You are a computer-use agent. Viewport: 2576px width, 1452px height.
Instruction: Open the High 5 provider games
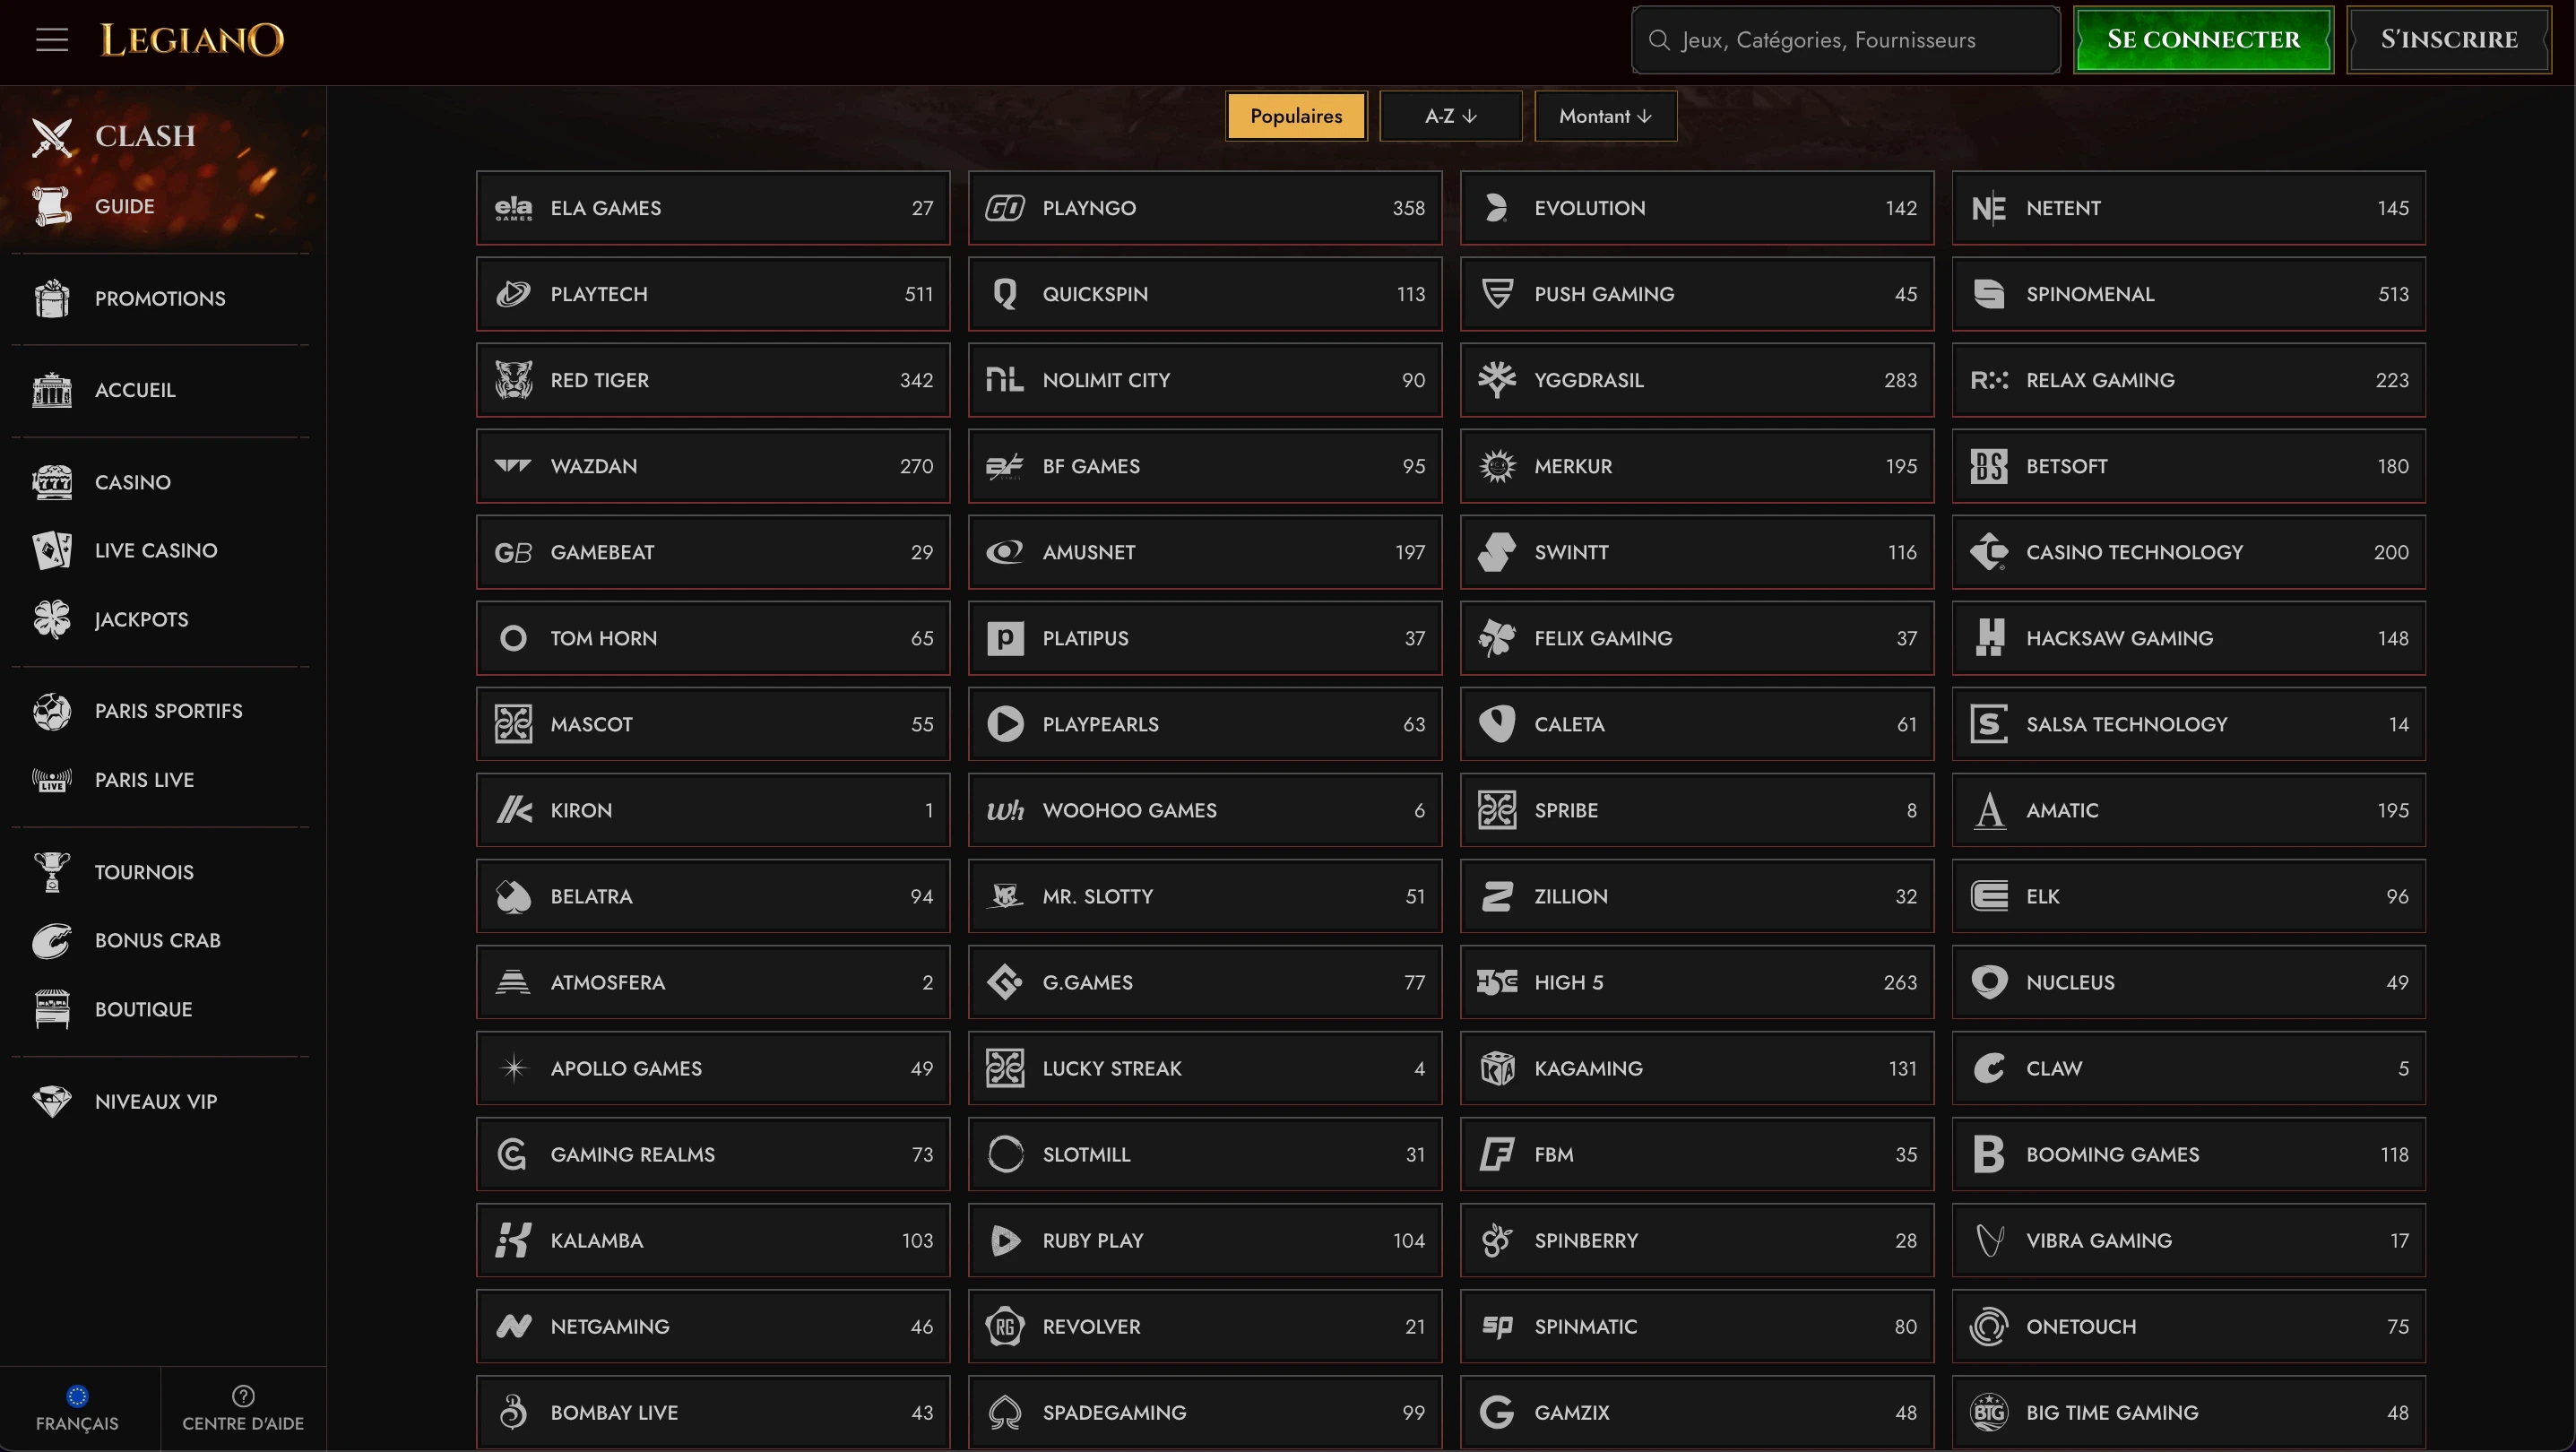click(x=1697, y=982)
